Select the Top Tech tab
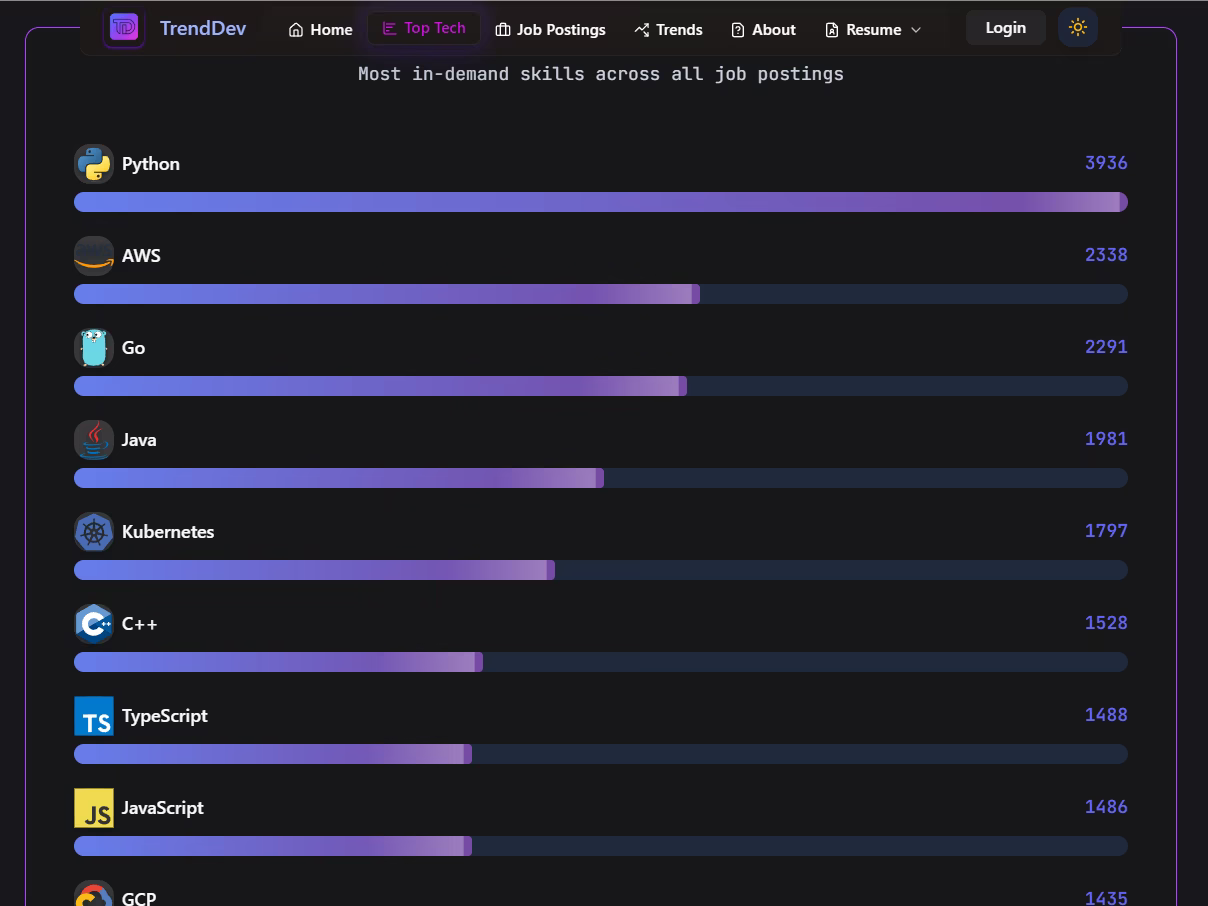 click(424, 28)
